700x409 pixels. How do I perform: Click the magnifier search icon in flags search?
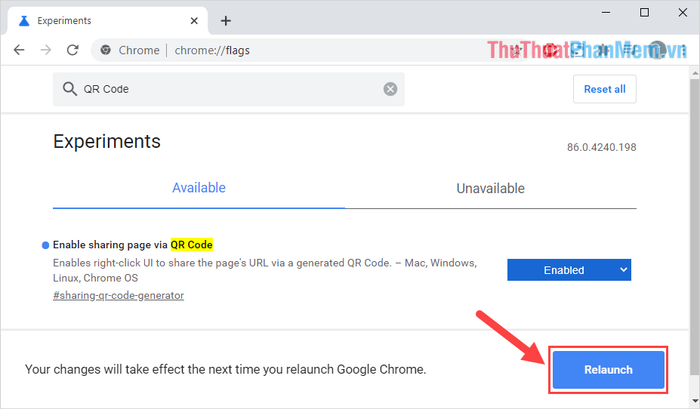pyautogui.click(x=70, y=89)
